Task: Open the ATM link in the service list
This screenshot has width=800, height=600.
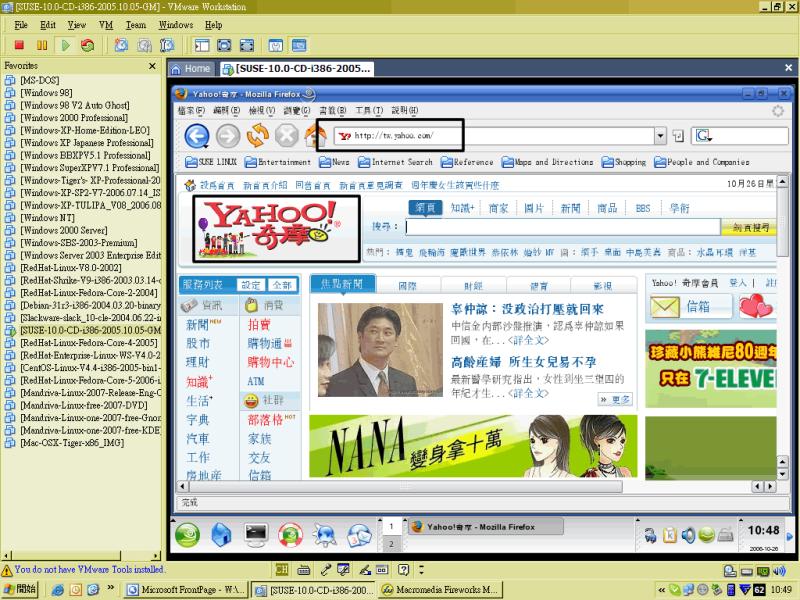Action: click(x=256, y=381)
